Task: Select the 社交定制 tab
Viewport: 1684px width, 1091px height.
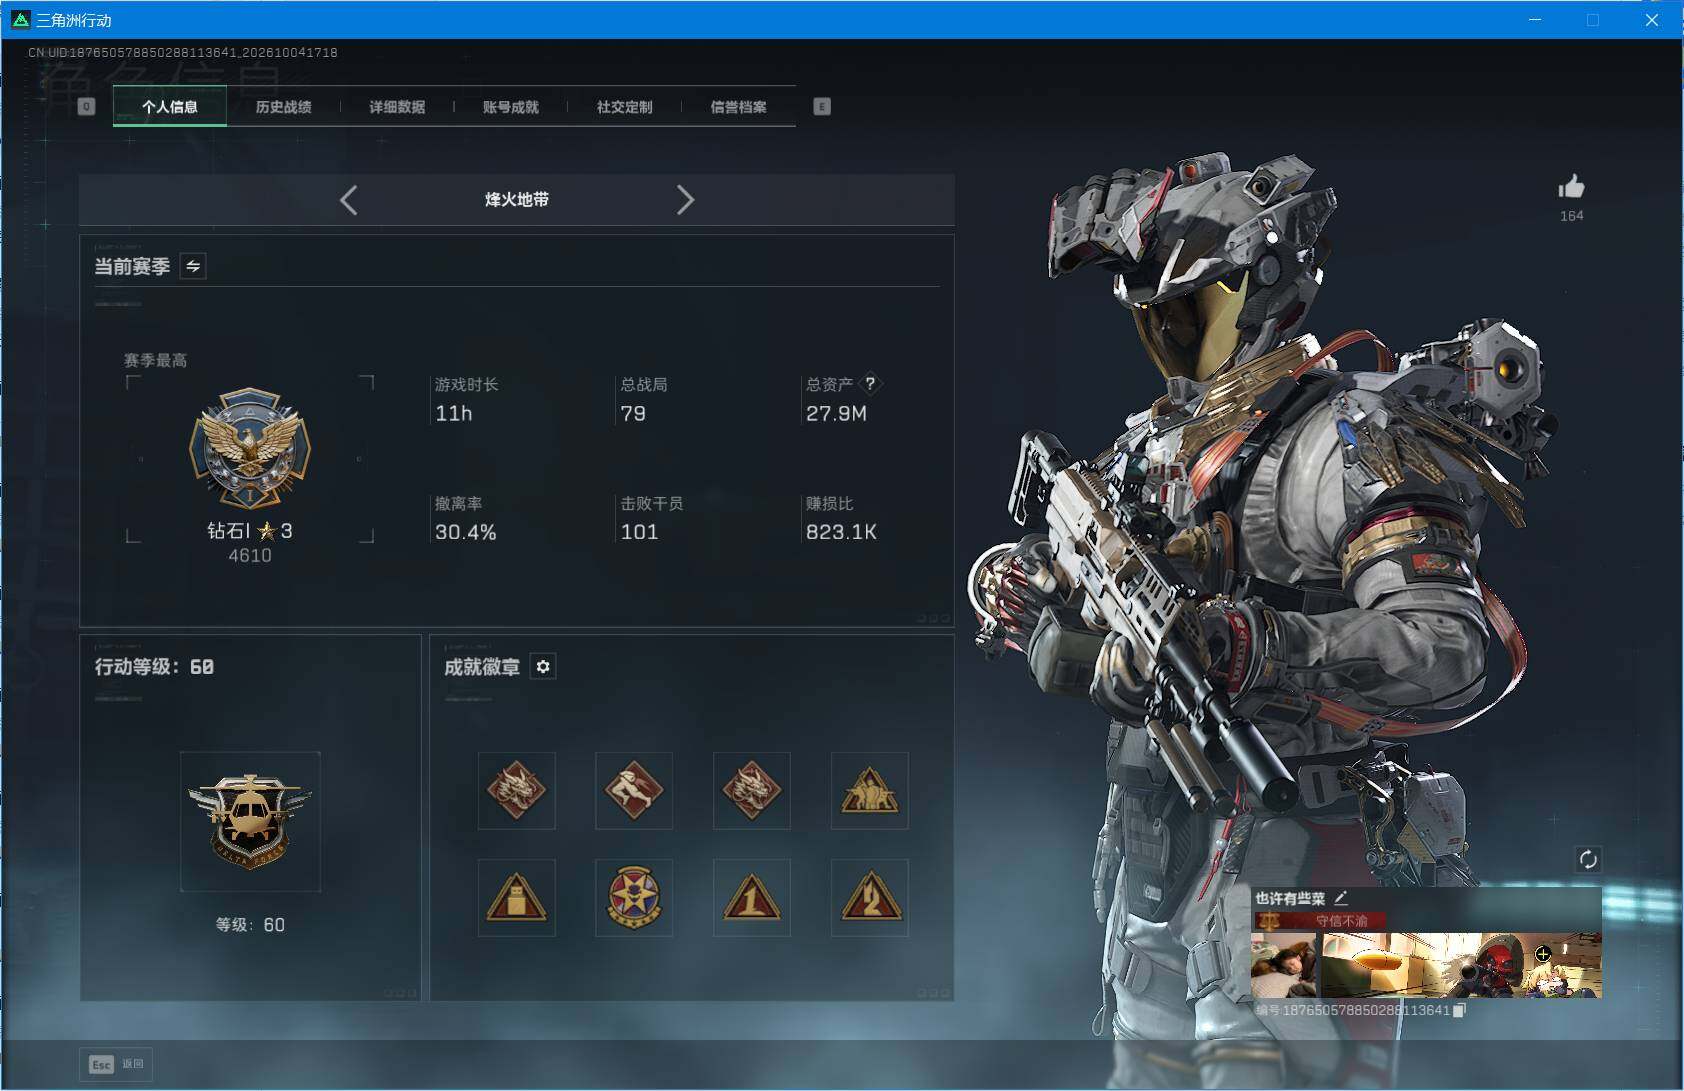Action: (x=624, y=107)
